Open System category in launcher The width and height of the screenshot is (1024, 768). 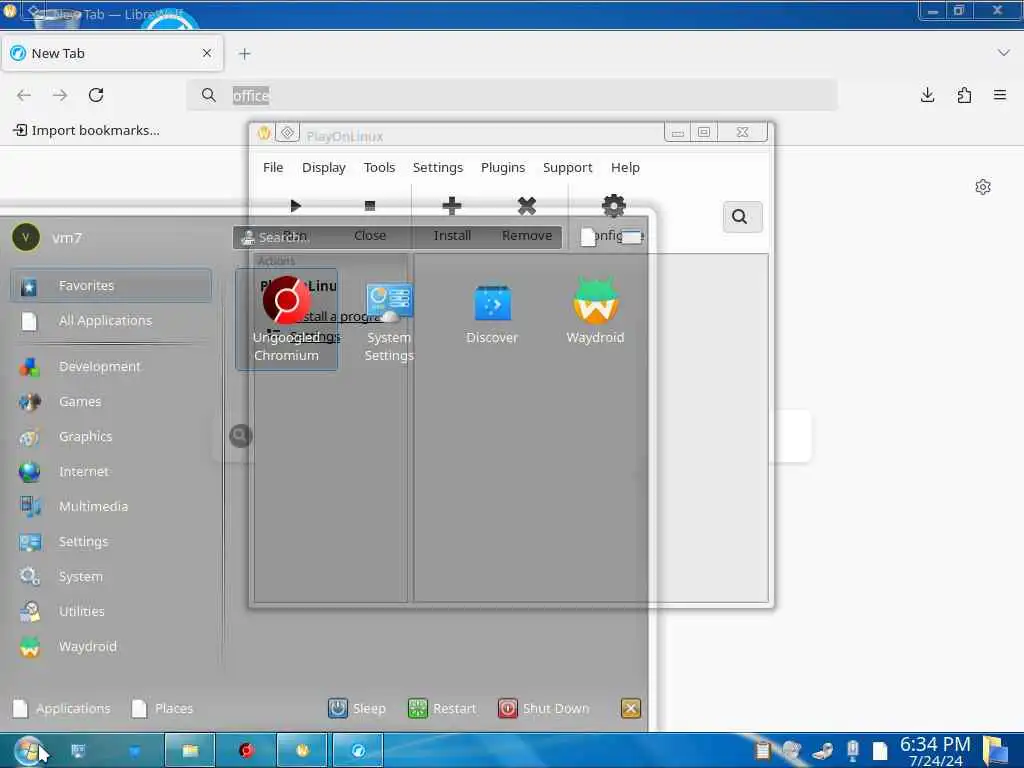(x=111, y=577)
